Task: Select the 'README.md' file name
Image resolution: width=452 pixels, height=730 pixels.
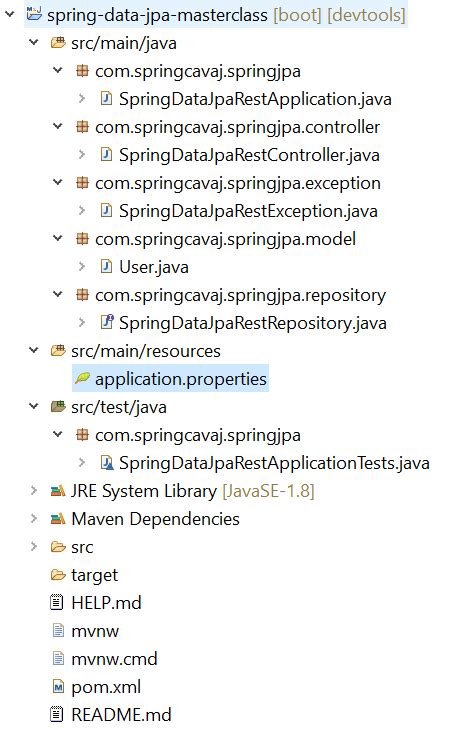Action: 121,715
